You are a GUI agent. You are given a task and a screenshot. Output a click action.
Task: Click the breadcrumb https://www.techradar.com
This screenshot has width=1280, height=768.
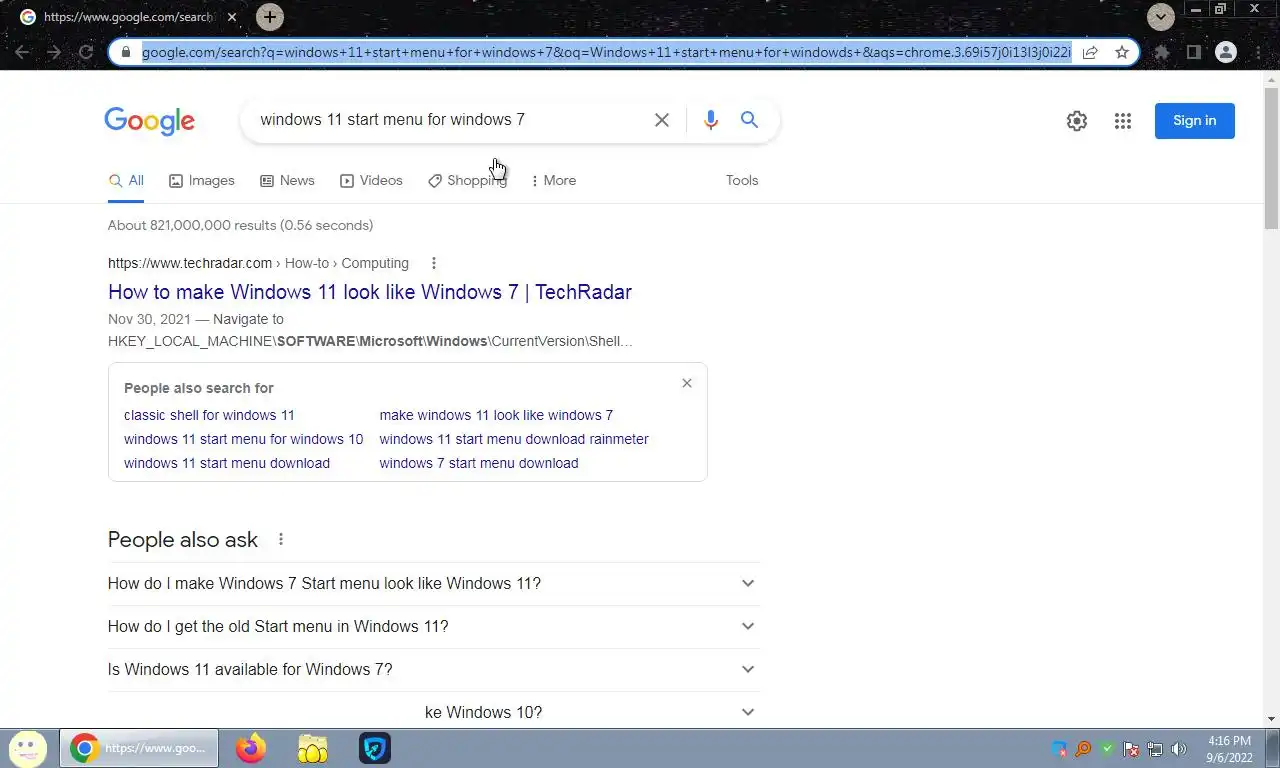click(190, 263)
